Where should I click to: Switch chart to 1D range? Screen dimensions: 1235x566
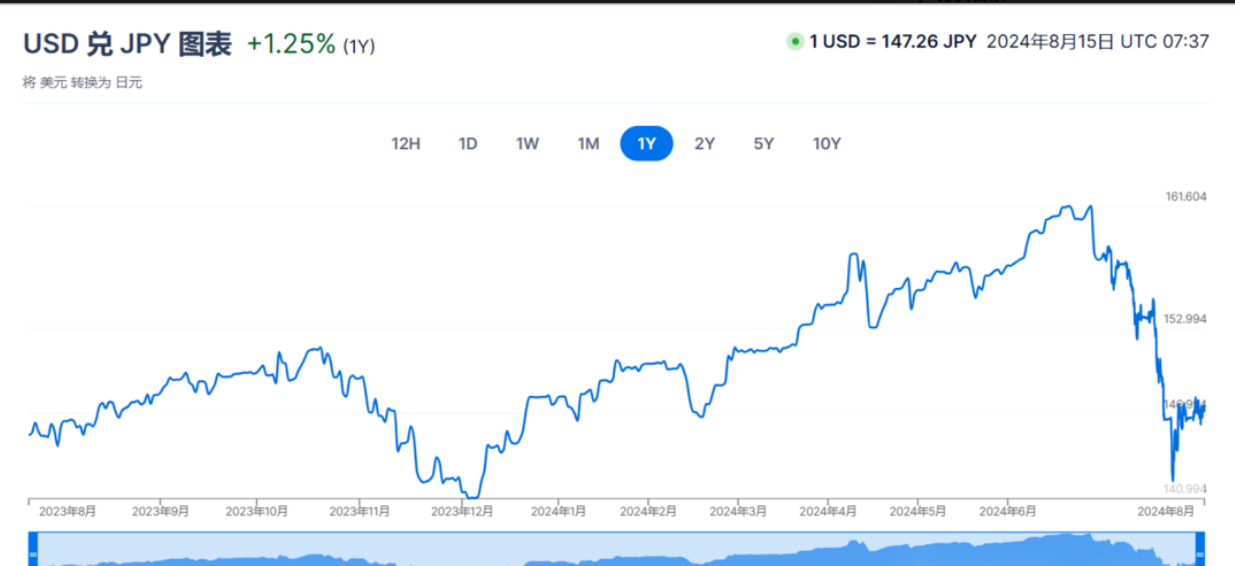[x=467, y=144]
